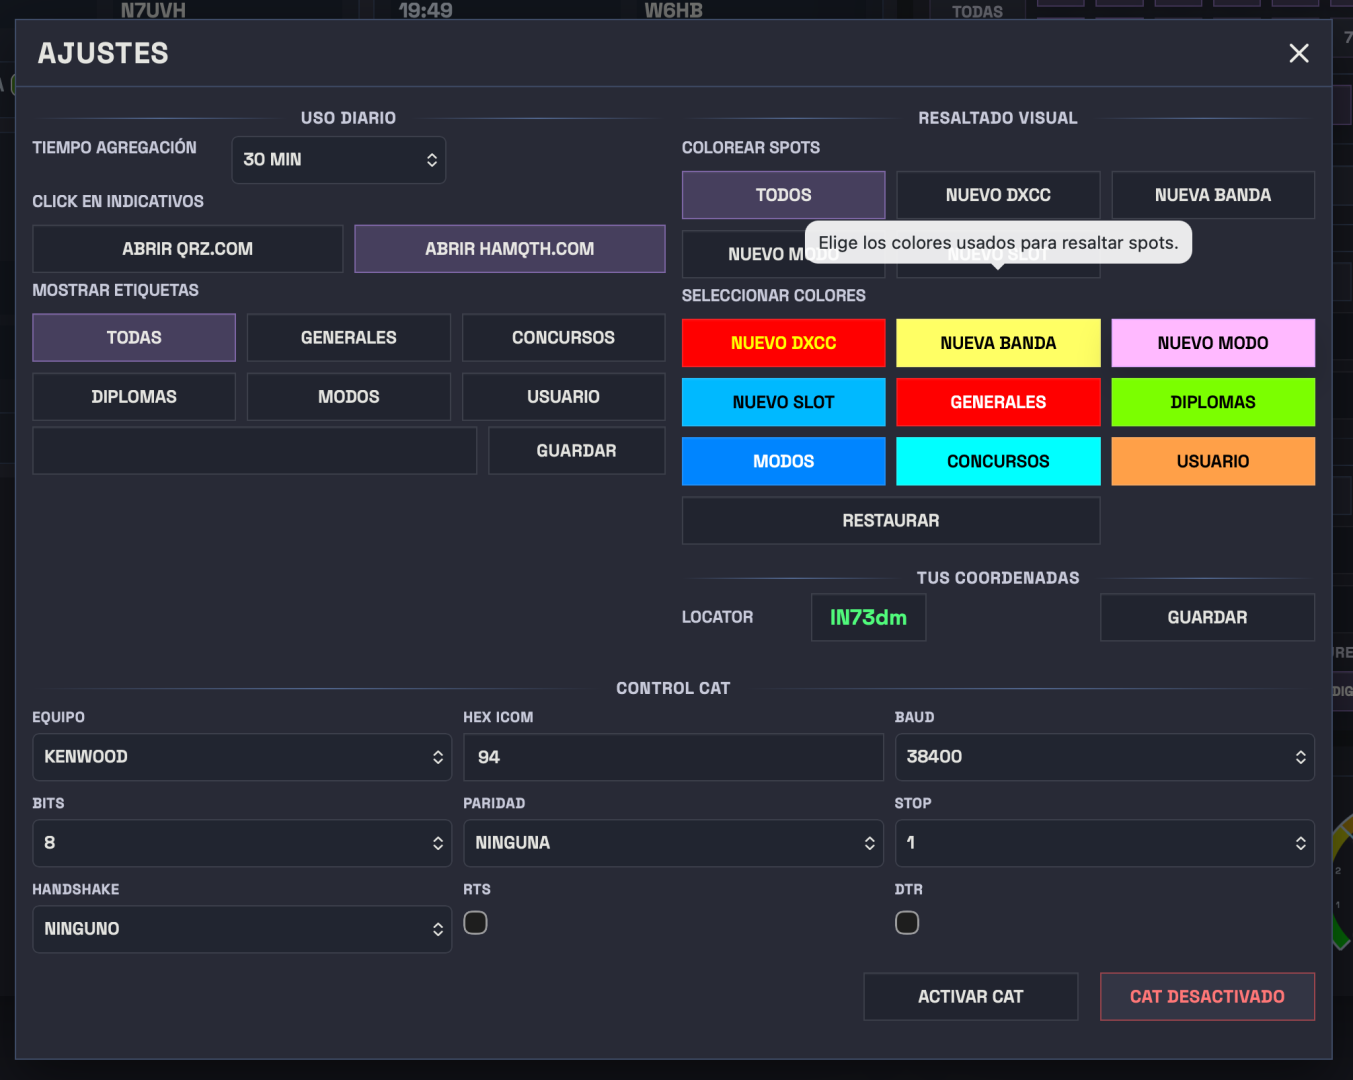Enable the DTR checkbox
Image resolution: width=1353 pixels, height=1080 pixels.
(x=907, y=923)
